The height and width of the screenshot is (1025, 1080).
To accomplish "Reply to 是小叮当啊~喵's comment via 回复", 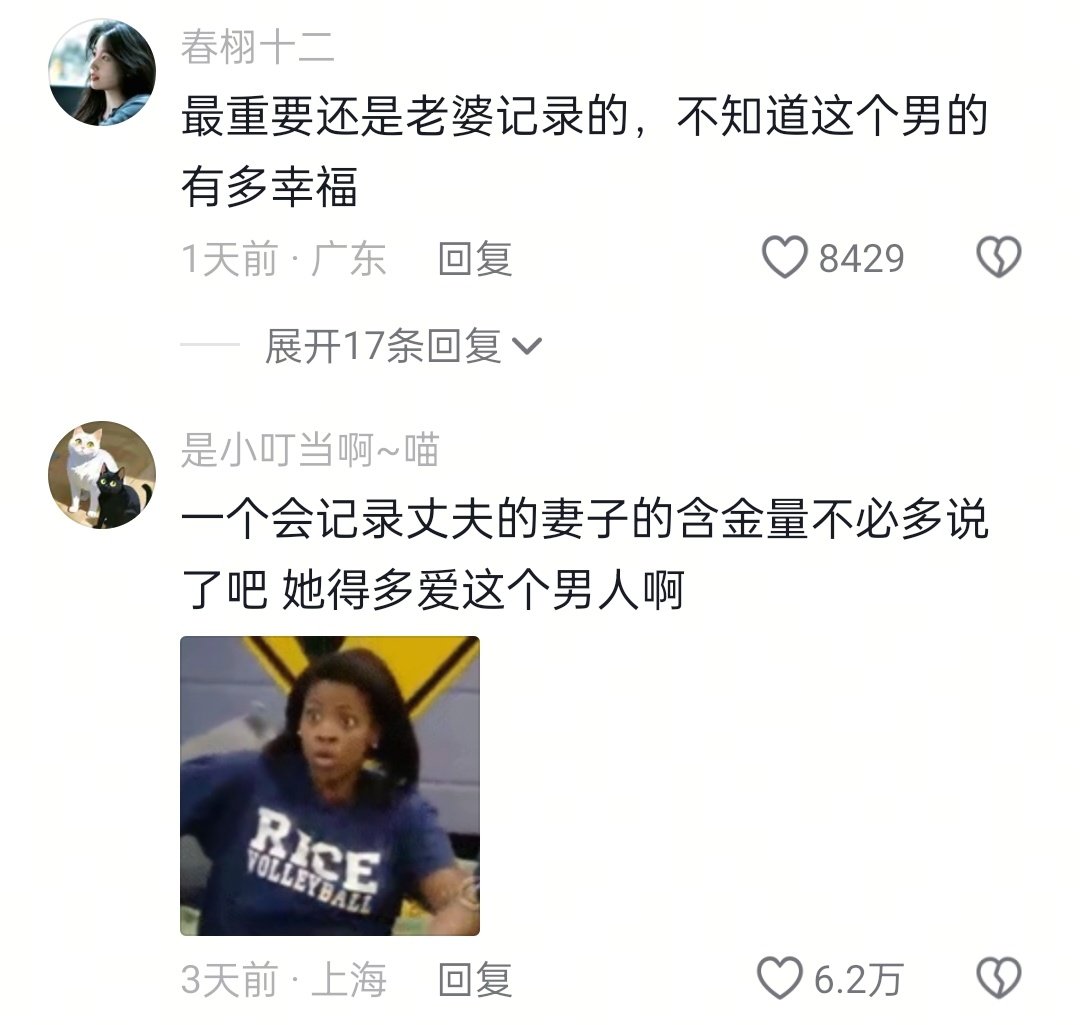I will [x=475, y=980].
